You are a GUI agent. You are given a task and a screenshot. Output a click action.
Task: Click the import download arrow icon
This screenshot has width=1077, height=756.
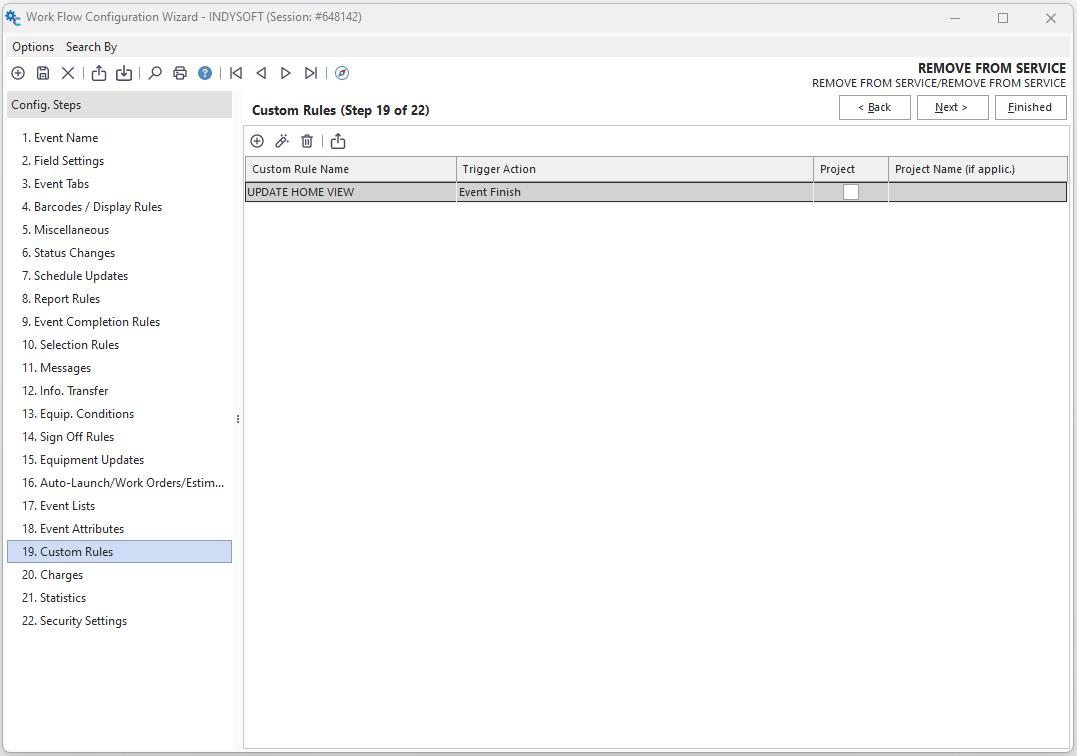tap(124, 73)
